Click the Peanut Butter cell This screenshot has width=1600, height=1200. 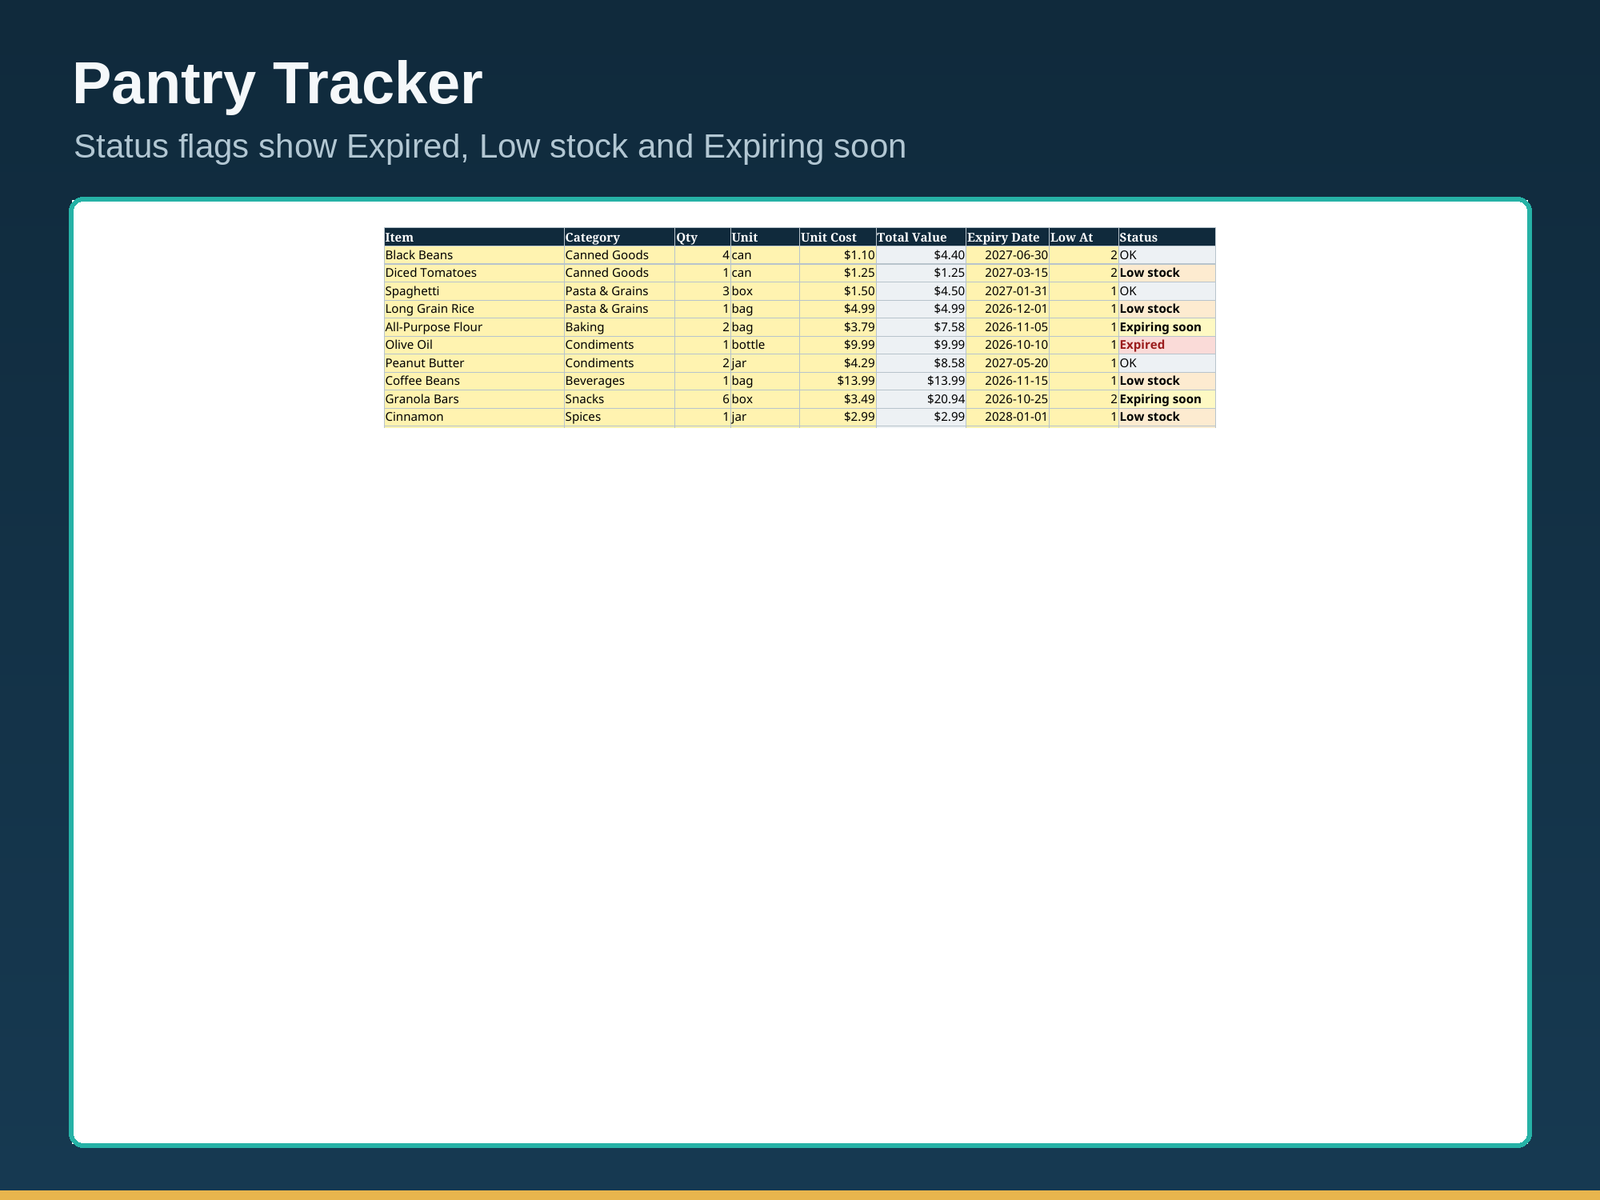474,363
